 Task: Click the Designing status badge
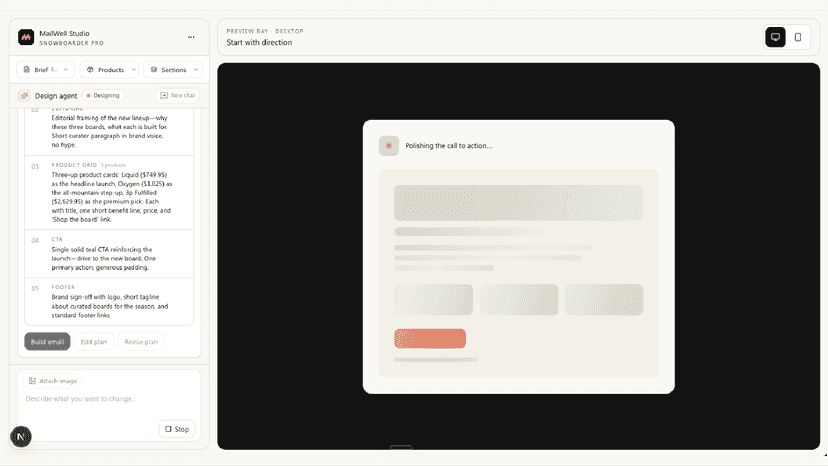103,96
